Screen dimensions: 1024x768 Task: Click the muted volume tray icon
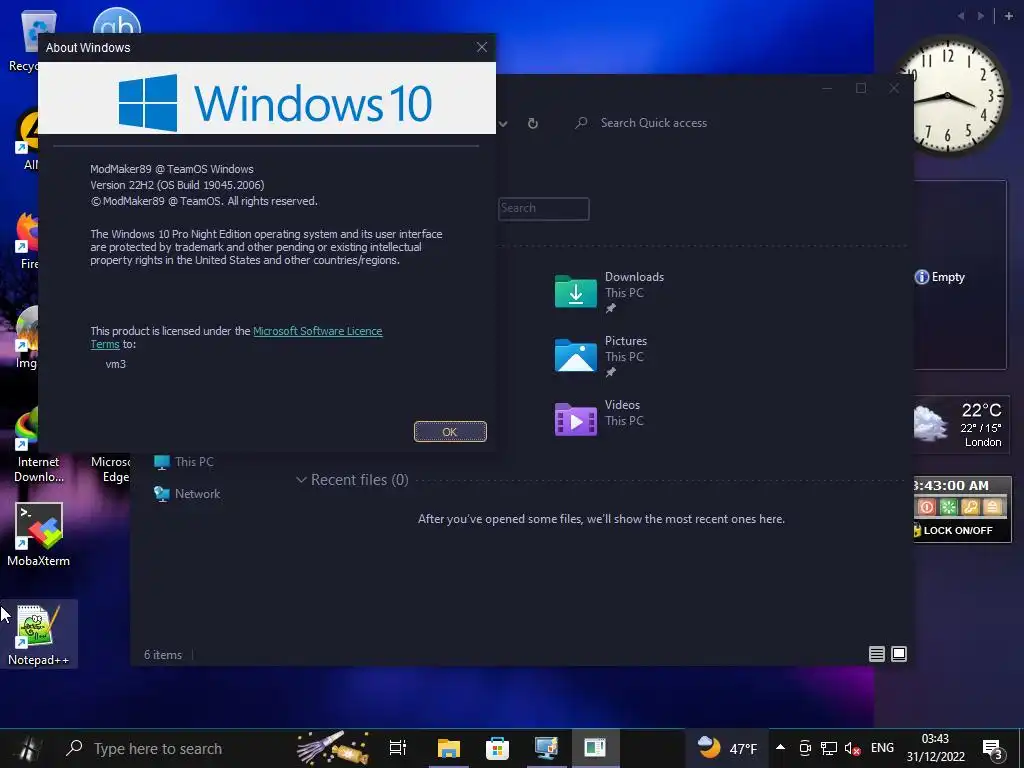852,748
